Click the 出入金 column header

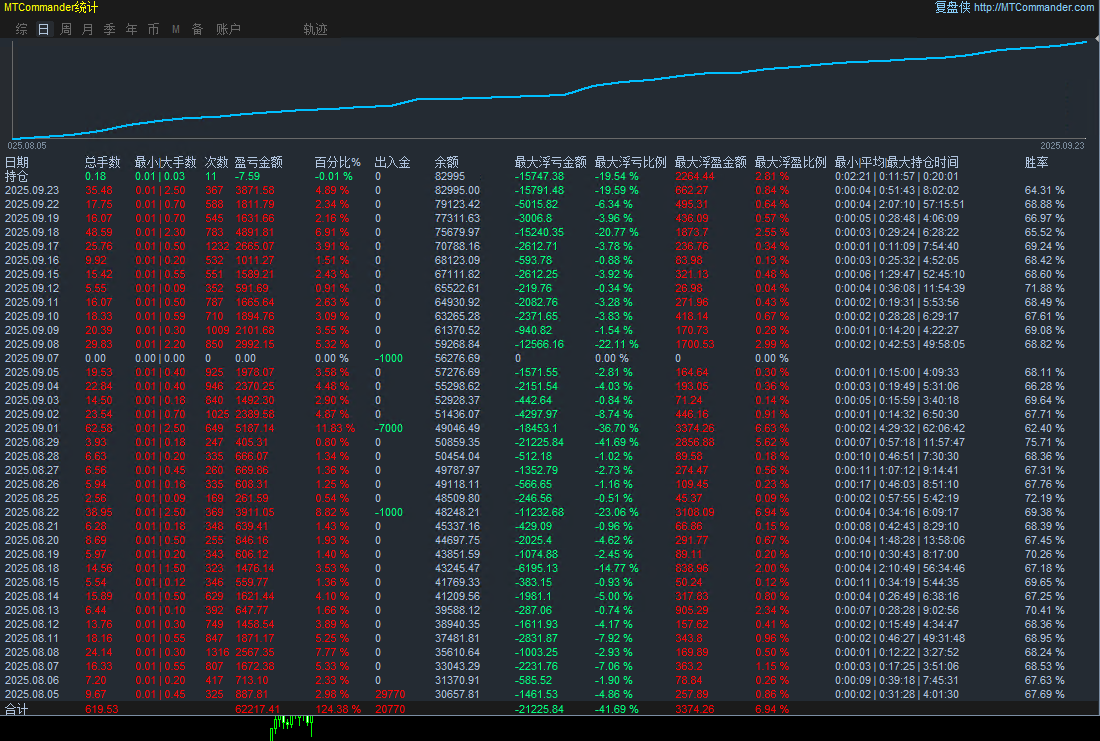[393, 162]
